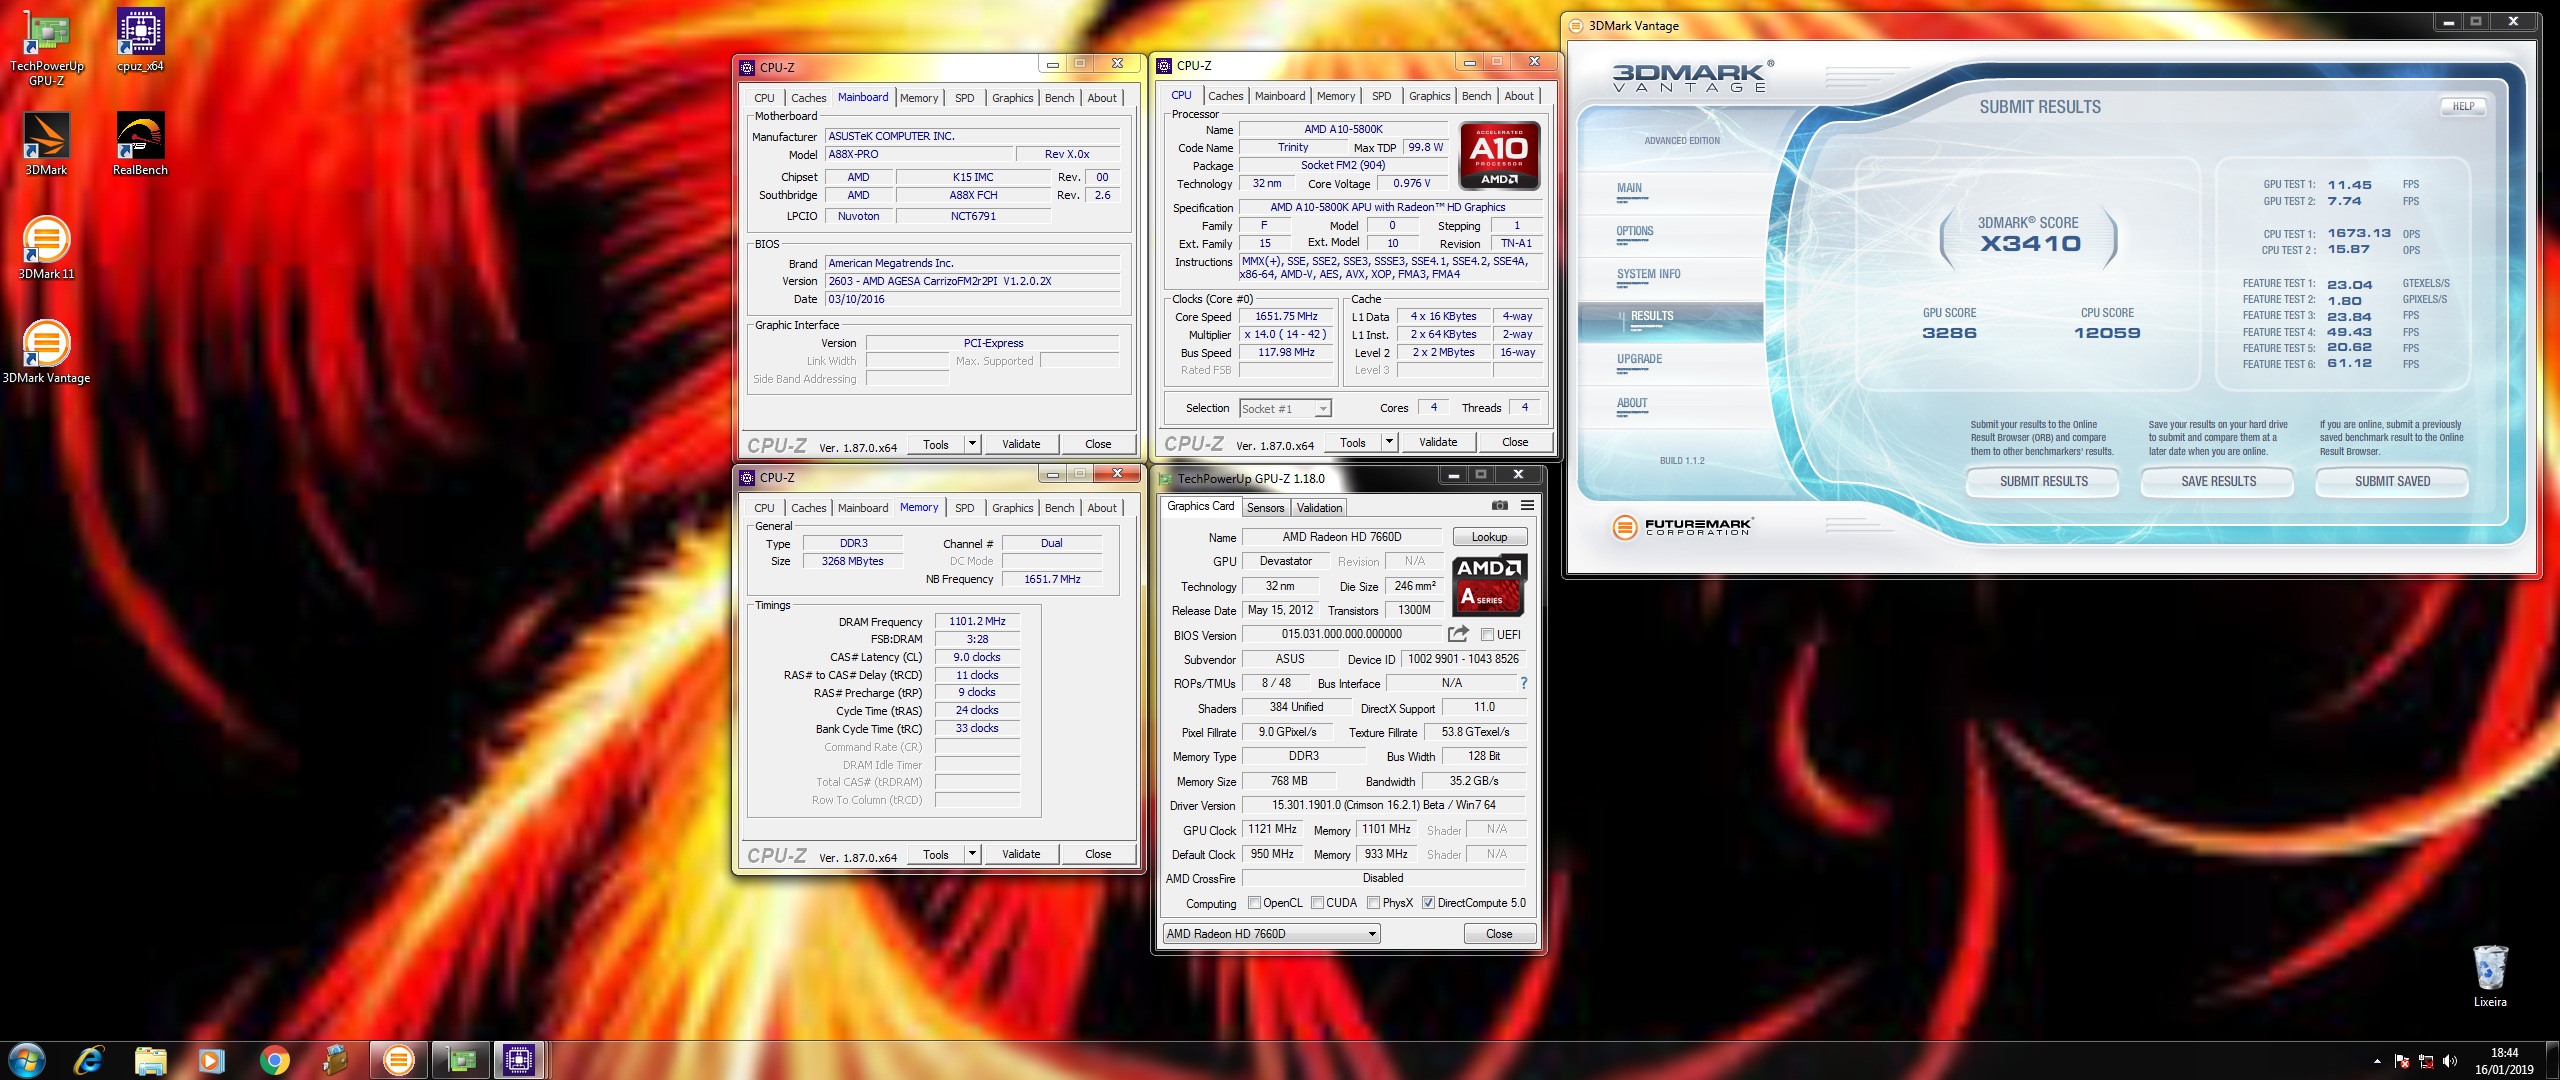Switch to CPU-Z taskbar button
The height and width of the screenshot is (1080, 2560).
point(519,1060)
